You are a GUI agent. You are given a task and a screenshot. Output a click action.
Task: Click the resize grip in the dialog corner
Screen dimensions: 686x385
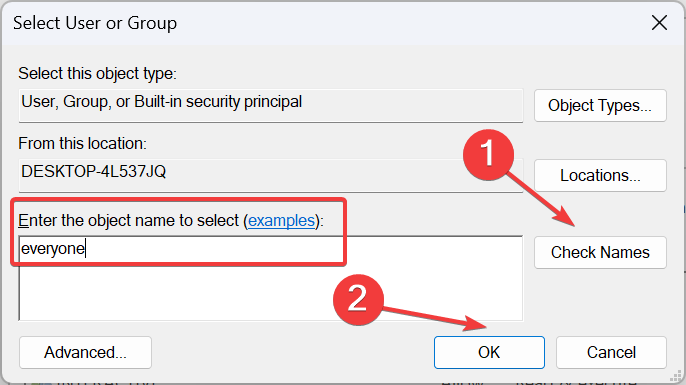[x=676, y=376]
